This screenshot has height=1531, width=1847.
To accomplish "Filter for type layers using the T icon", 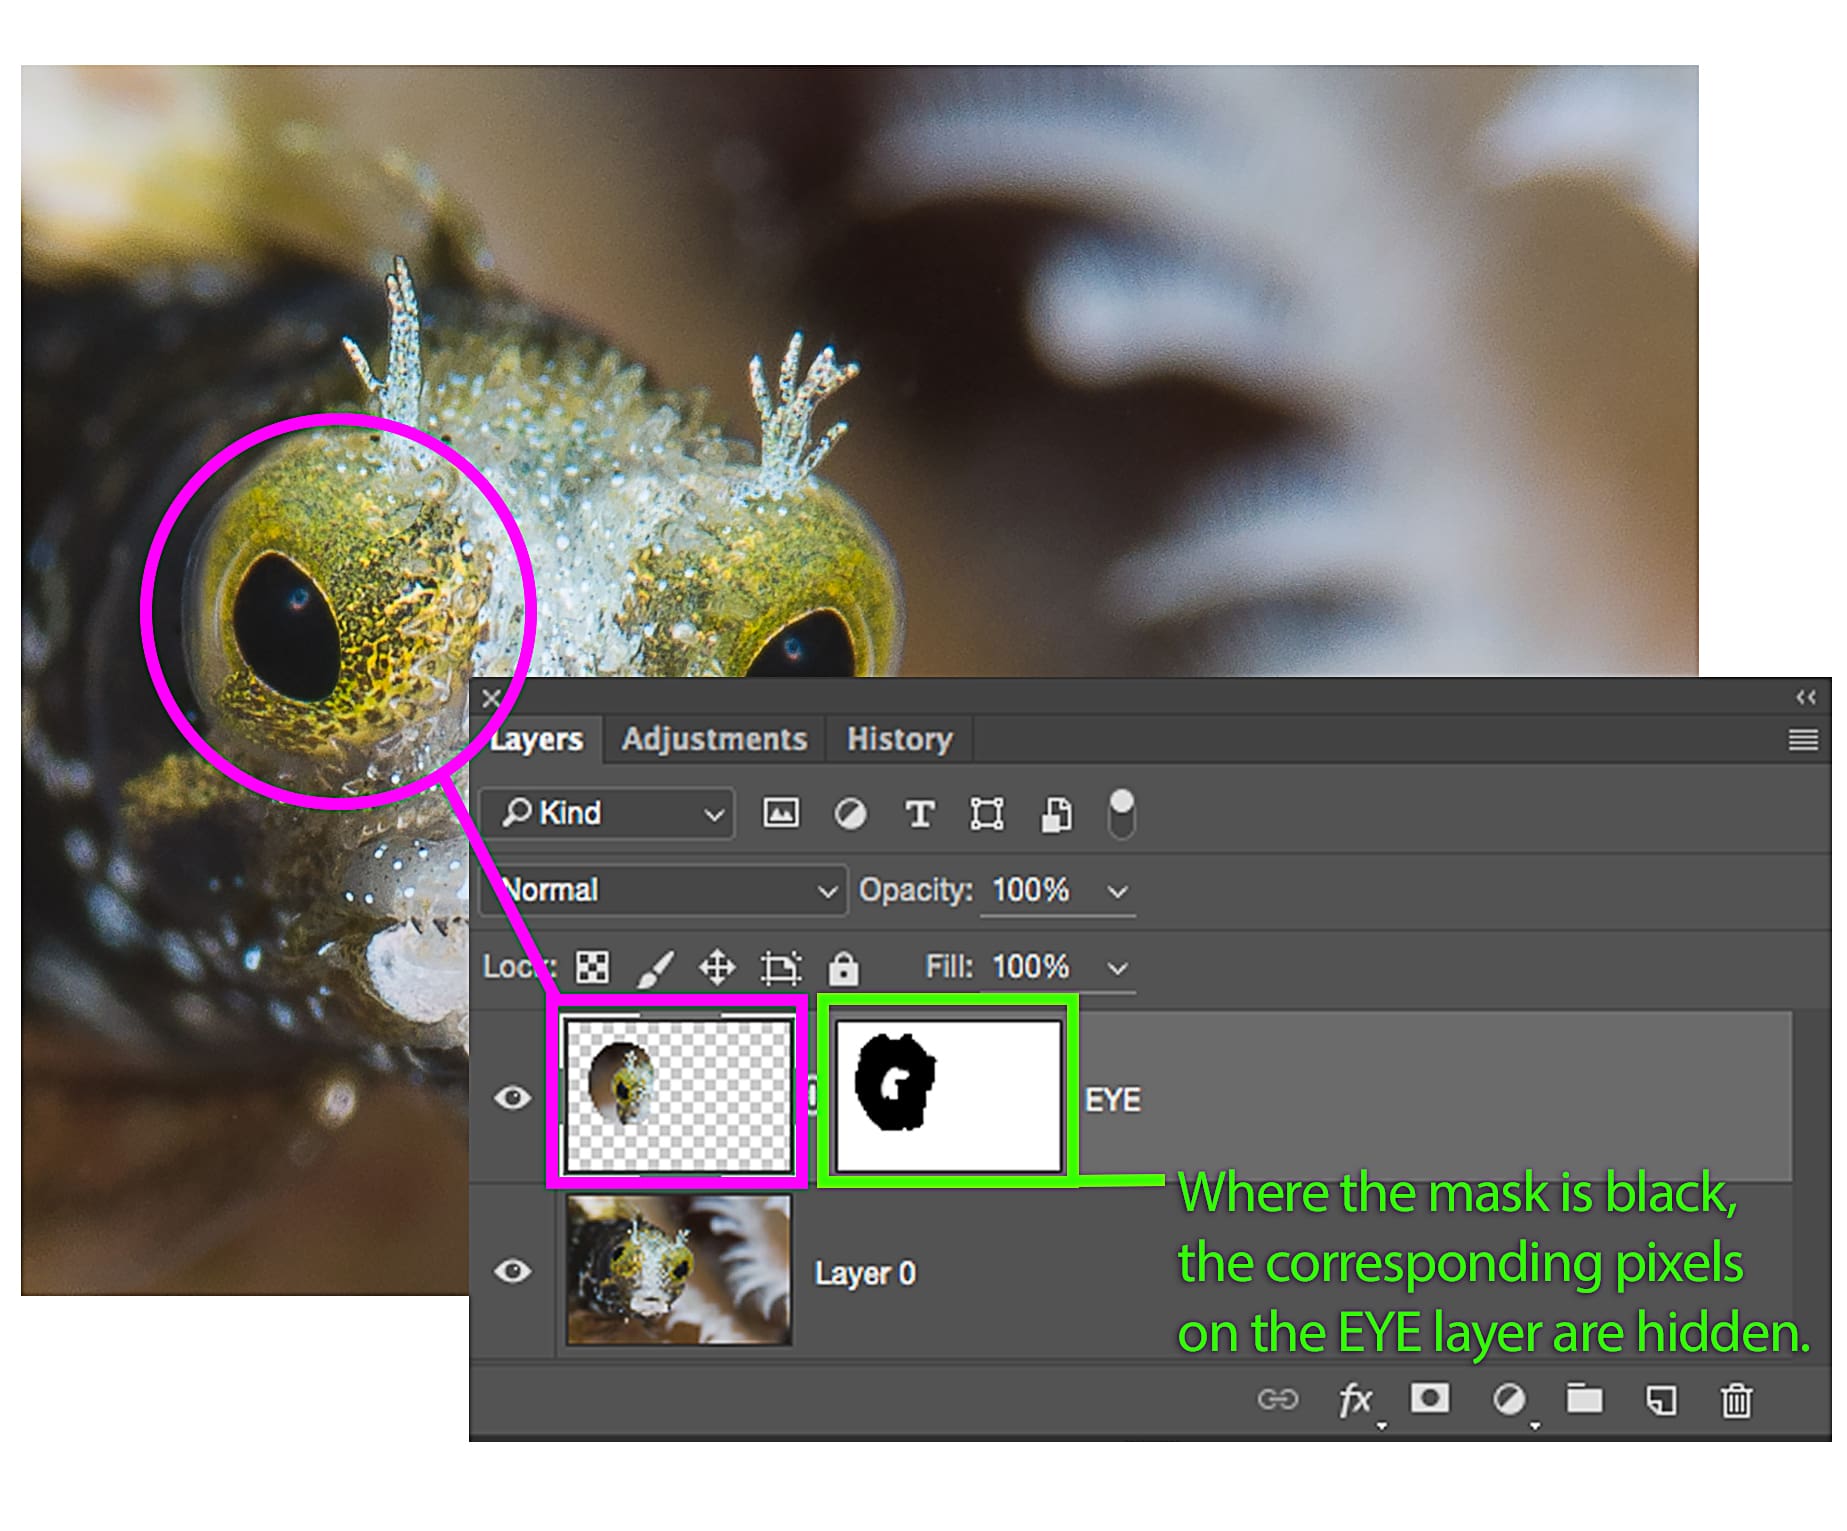I will 919,813.
